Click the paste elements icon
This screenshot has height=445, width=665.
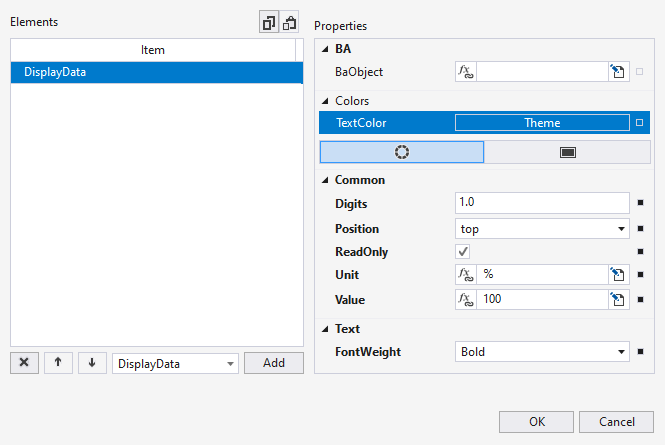coord(290,23)
